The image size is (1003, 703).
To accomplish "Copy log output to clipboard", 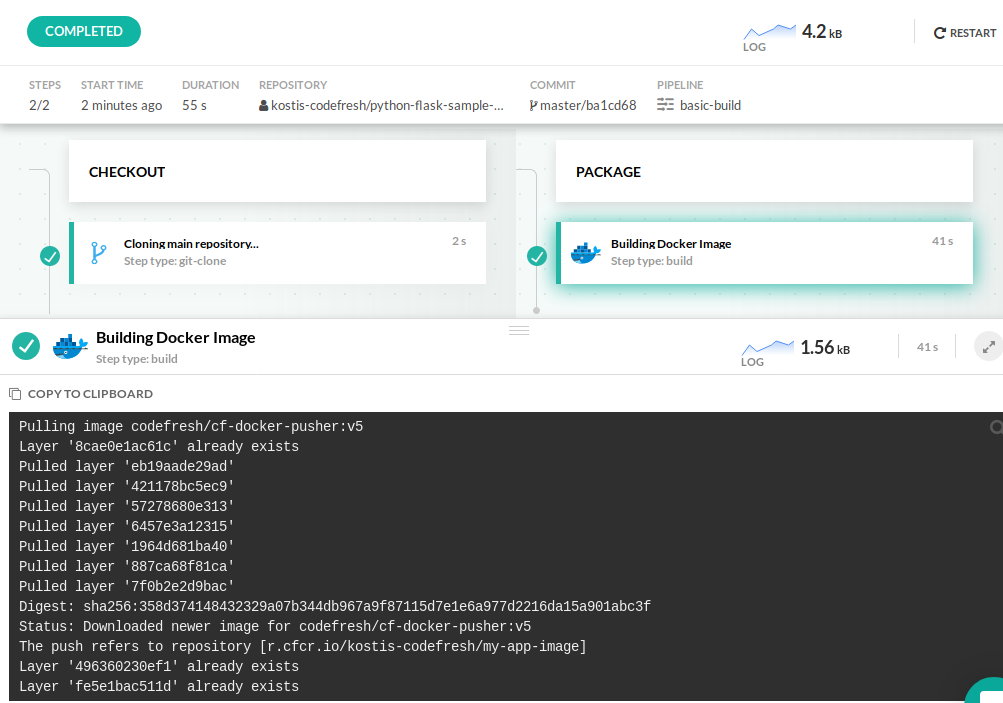I will coord(81,394).
